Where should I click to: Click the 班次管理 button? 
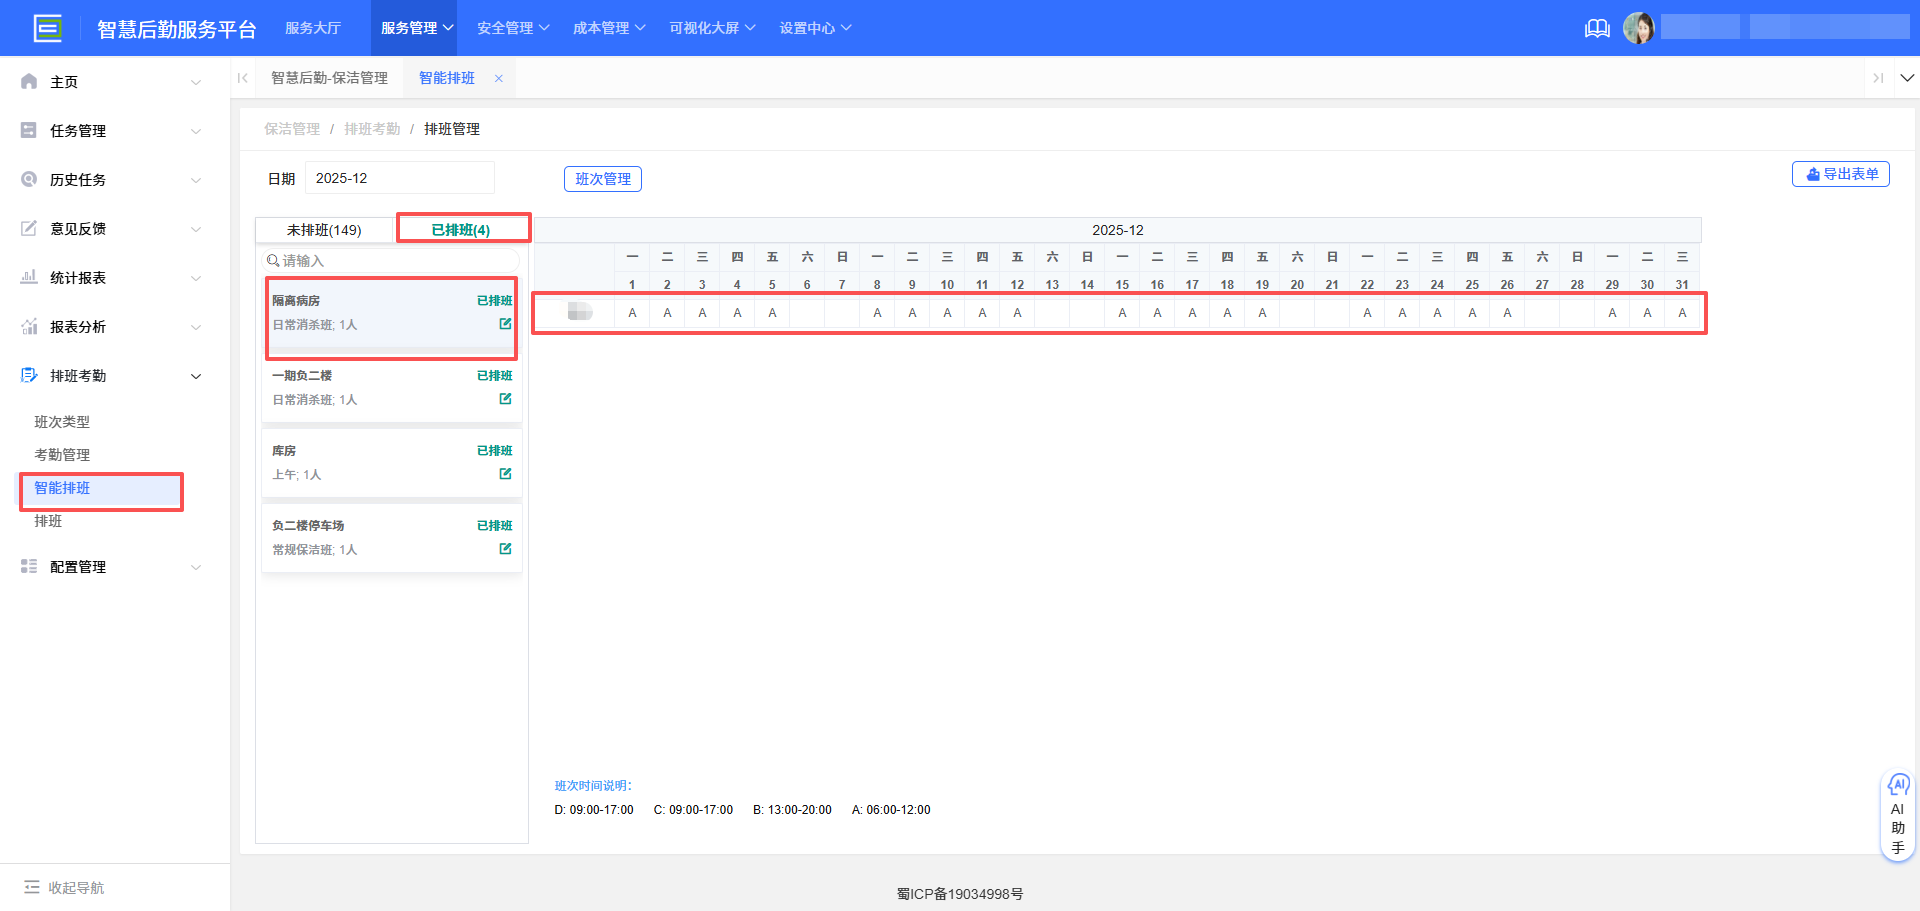(602, 178)
